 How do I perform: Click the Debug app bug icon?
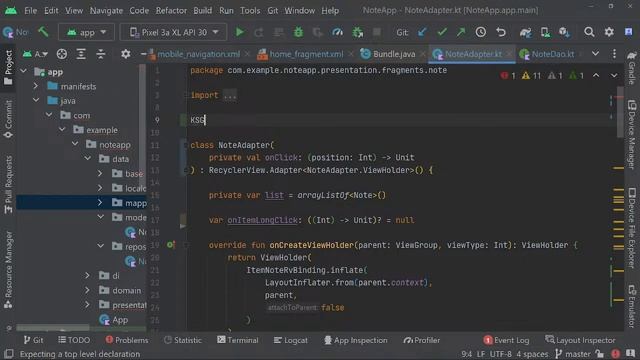point(298,32)
